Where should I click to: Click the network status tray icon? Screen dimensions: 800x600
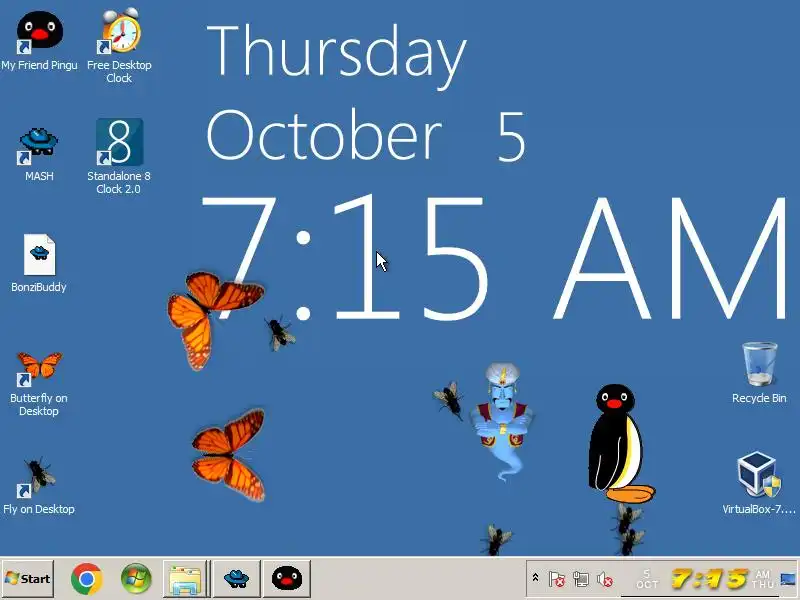(x=581, y=579)
